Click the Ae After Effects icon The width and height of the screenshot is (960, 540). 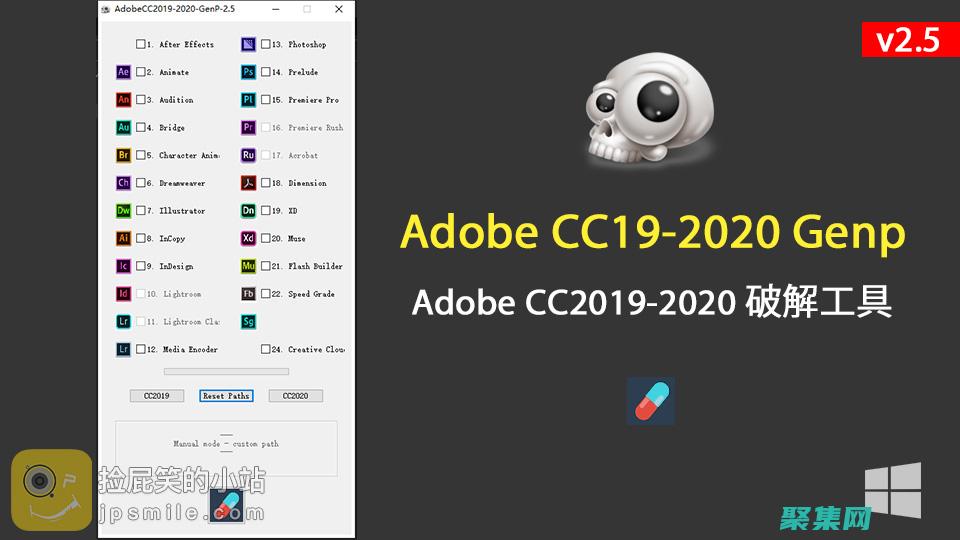[123, 72]
